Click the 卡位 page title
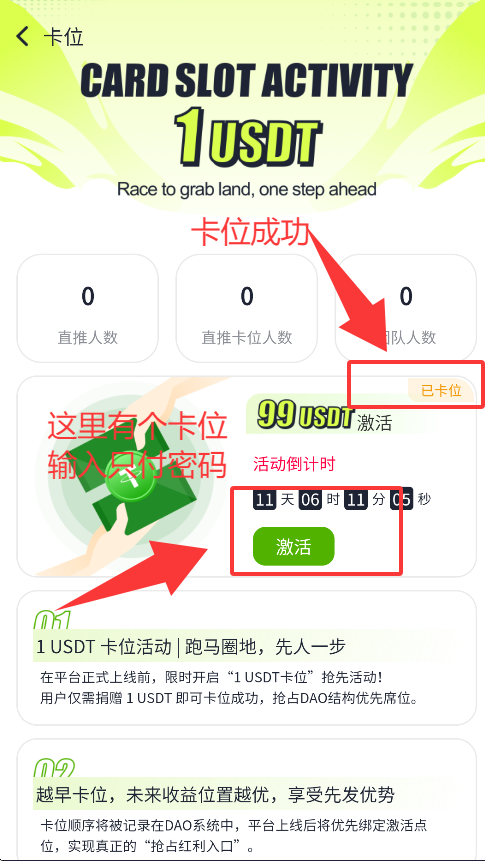485x864 pixels. [63, 37]
